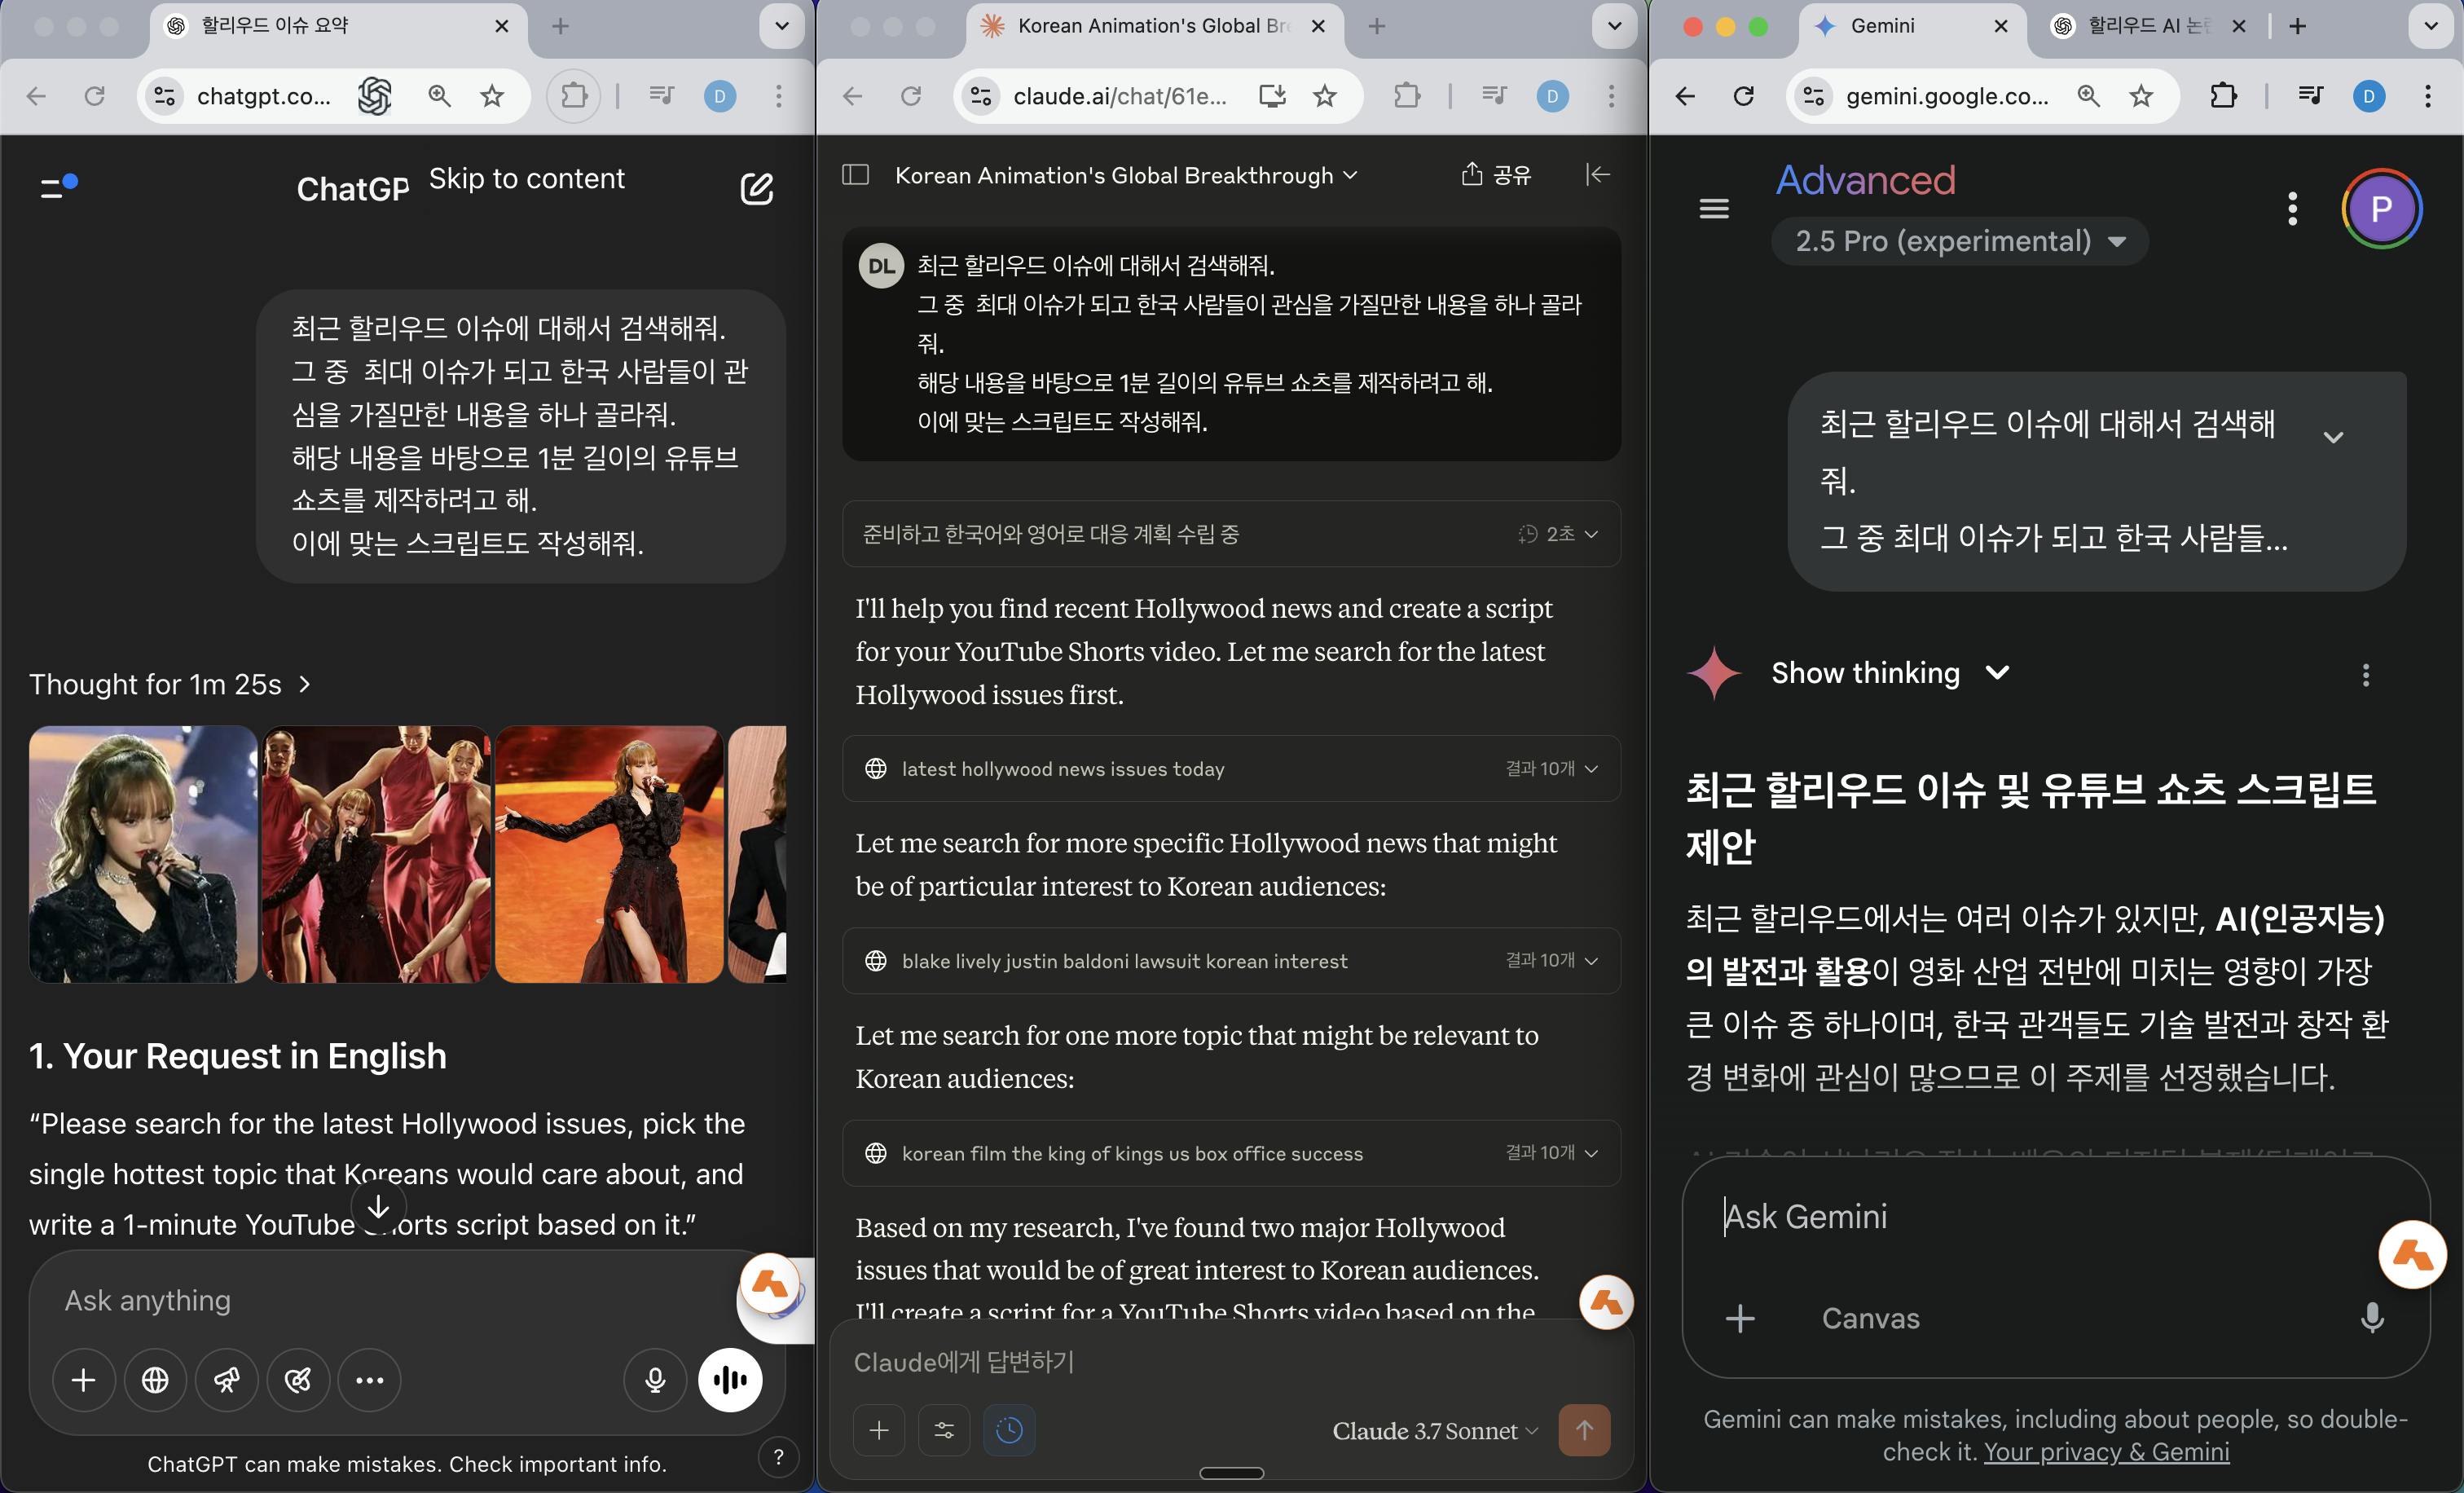The height and width of the screenshot is (1493, 2464).
Task: Install app icon in Claude address bar
Action: pyautogui.click(x=1272, y=96)
